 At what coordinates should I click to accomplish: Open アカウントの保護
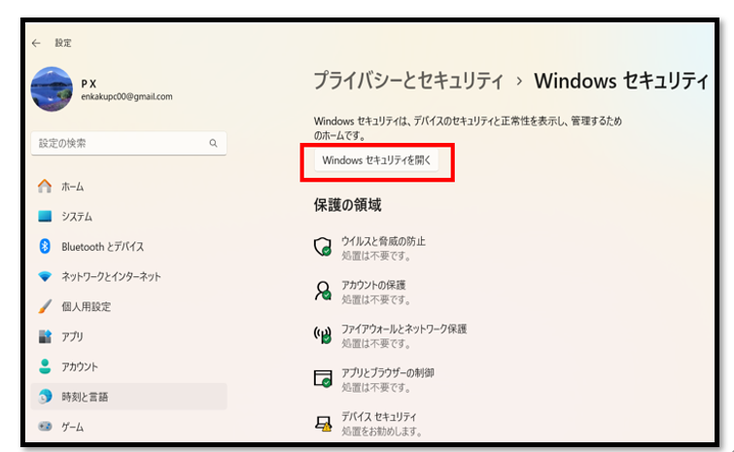(x=374, y=285)
